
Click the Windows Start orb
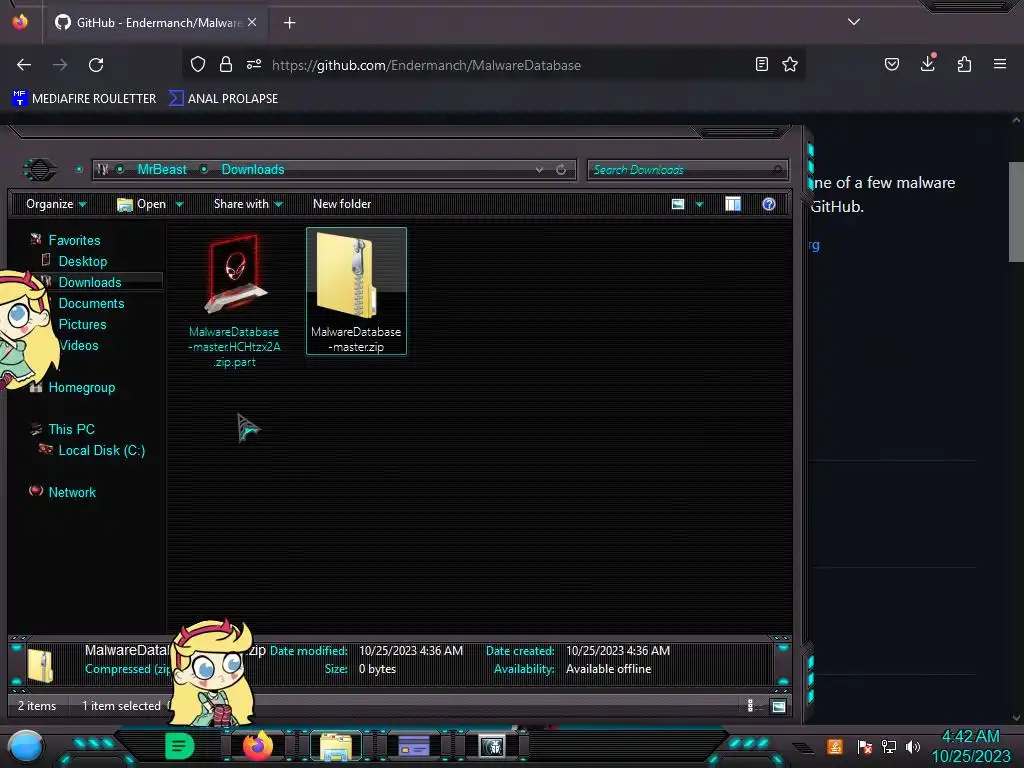tap(26, 747)
